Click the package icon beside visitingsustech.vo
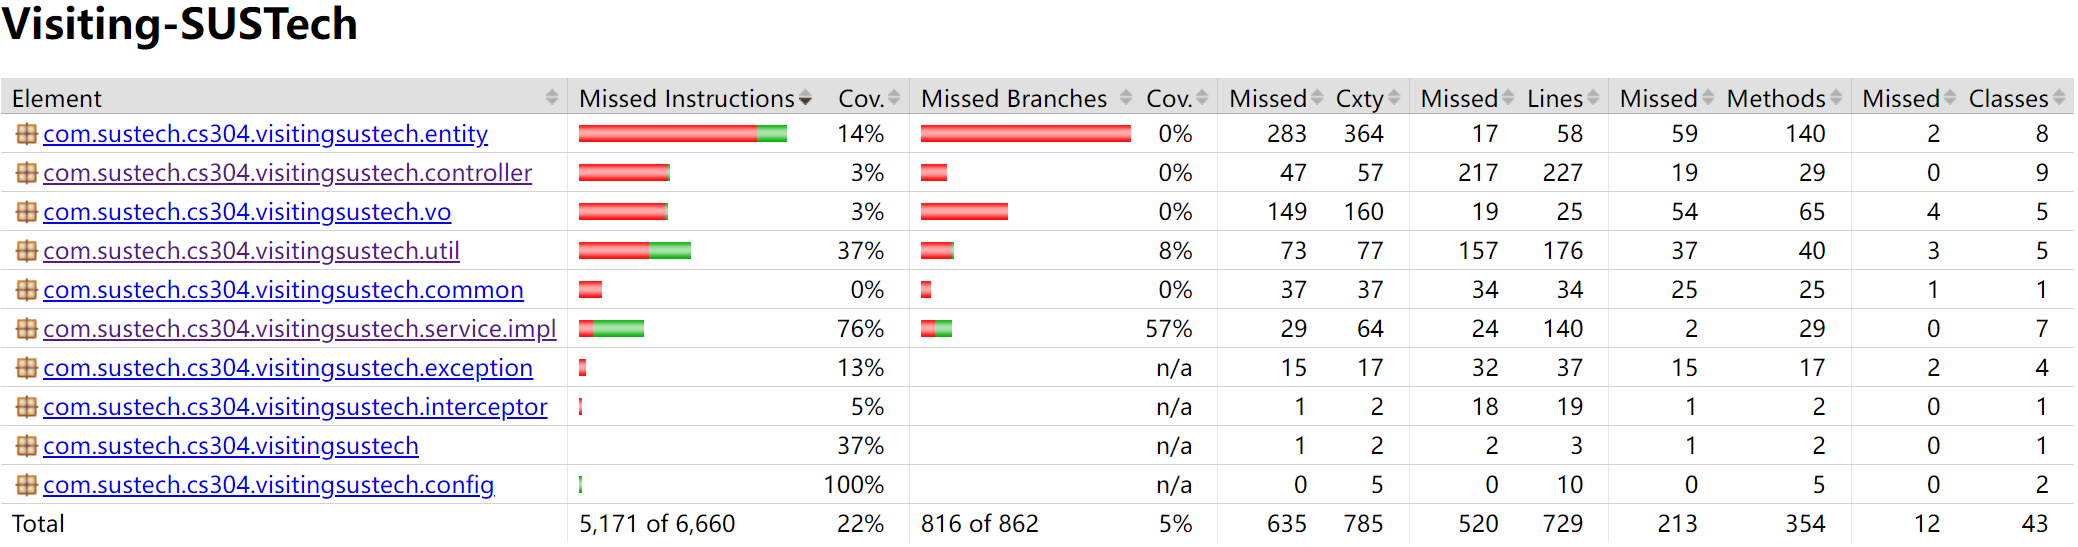The image size is (2078, 547). 26,212
